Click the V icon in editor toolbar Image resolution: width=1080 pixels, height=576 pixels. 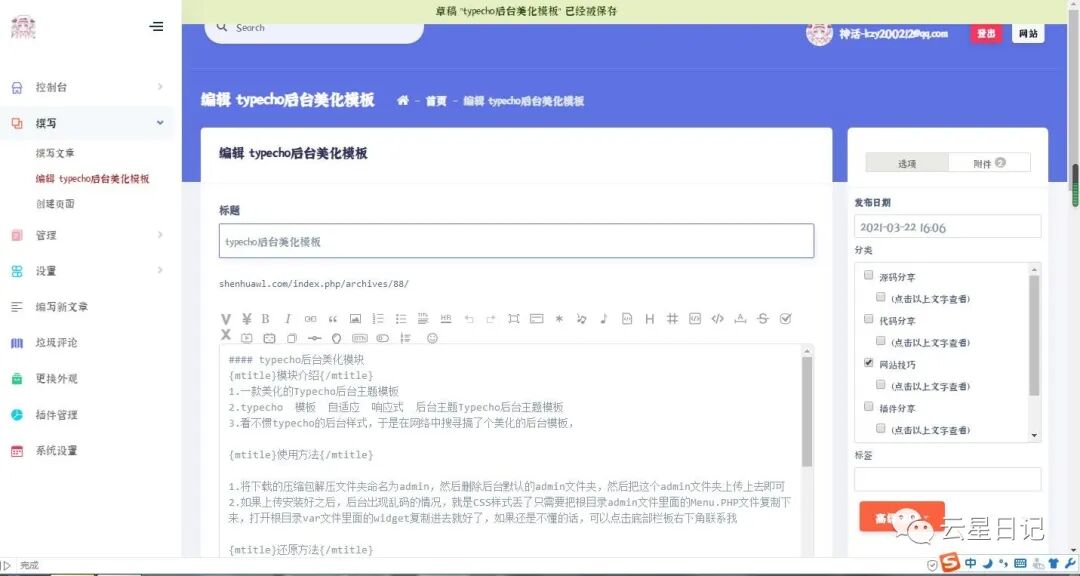(x=225, y=319)
